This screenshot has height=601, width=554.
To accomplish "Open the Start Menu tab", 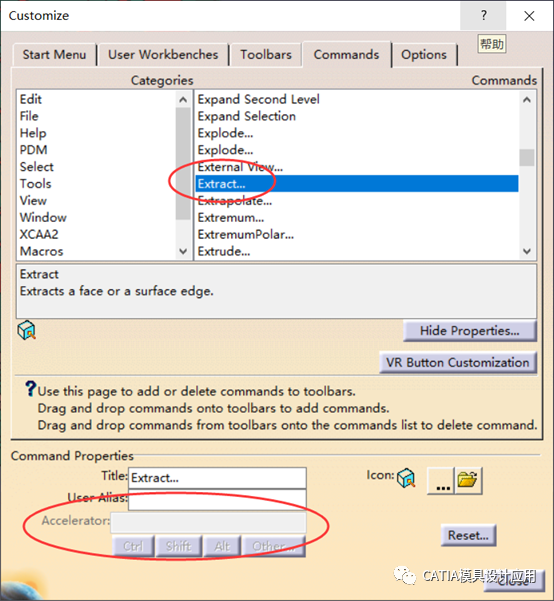I will pyautogui.click(x=54, y=55).
